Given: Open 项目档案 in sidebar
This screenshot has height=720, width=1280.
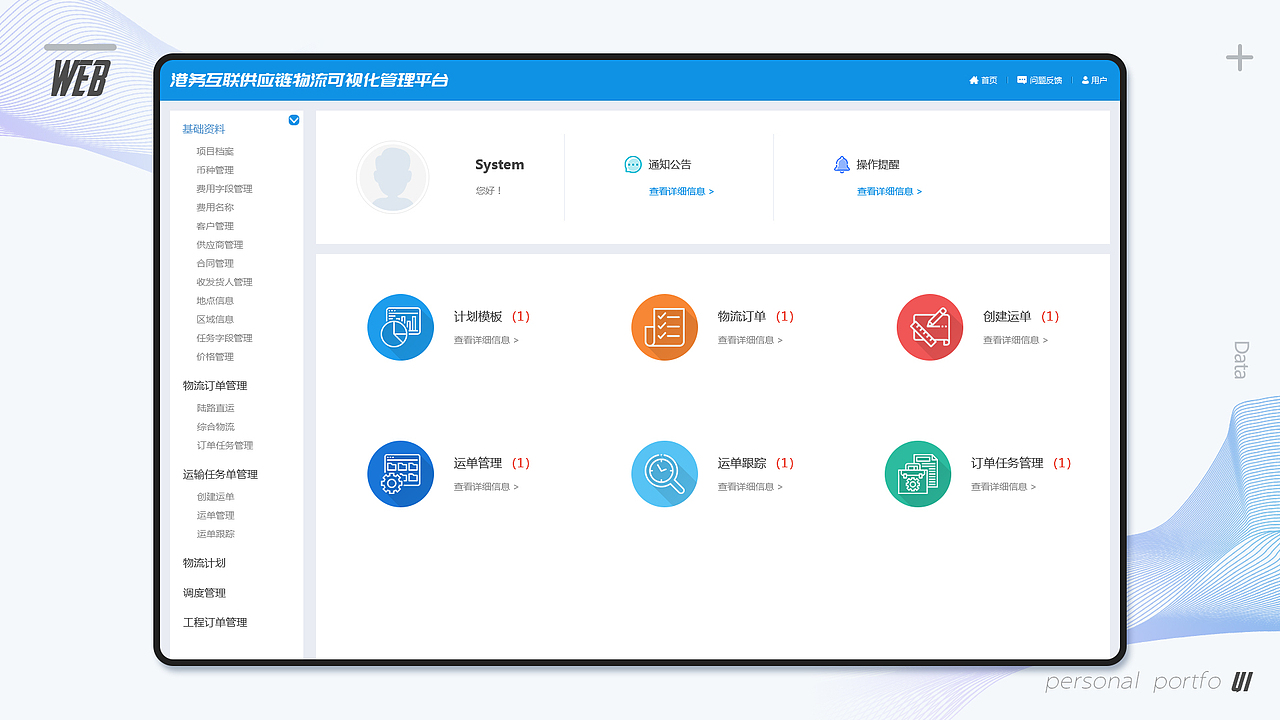Looking at the screenshot, I should [x=215, y=152].
